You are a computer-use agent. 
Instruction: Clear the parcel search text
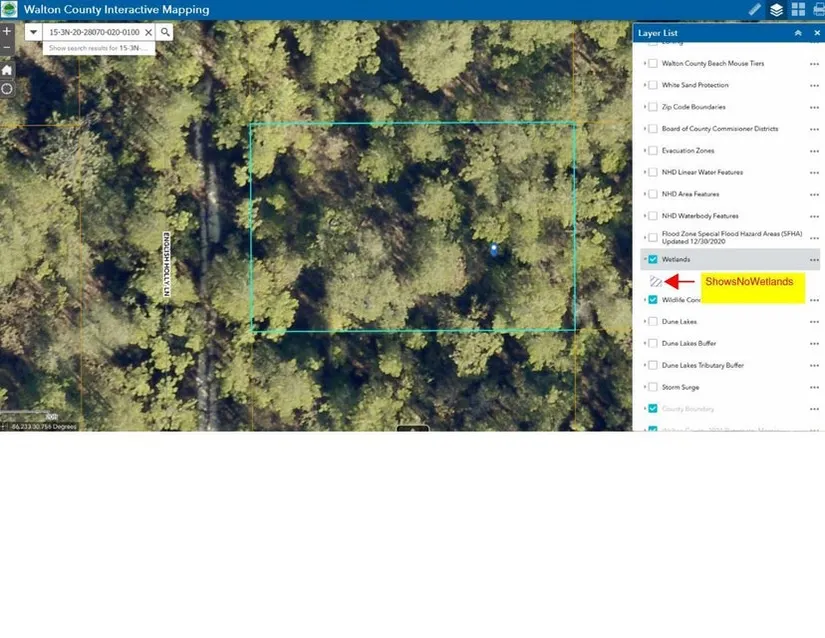click(x=148, y=32)
